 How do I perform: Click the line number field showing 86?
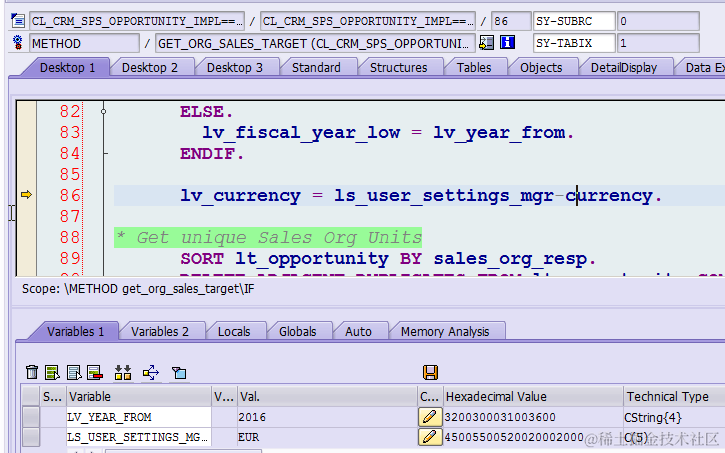(510, 21)
